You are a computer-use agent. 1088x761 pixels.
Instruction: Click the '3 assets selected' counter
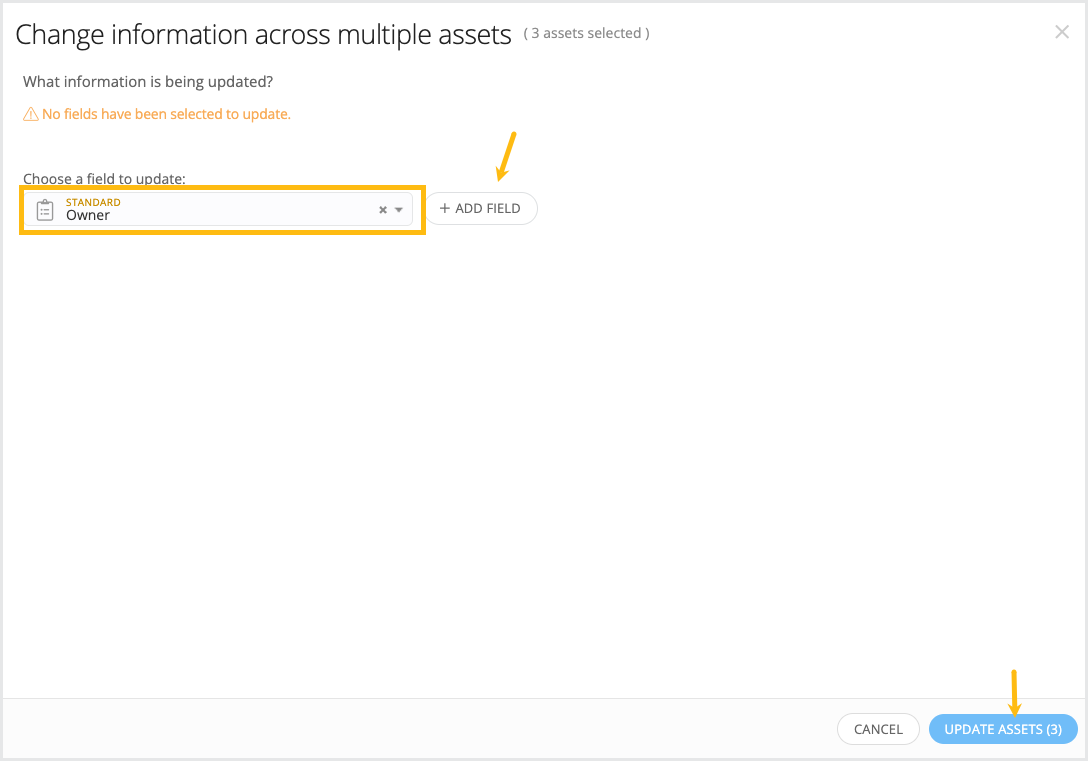click(x=586, y=33)
